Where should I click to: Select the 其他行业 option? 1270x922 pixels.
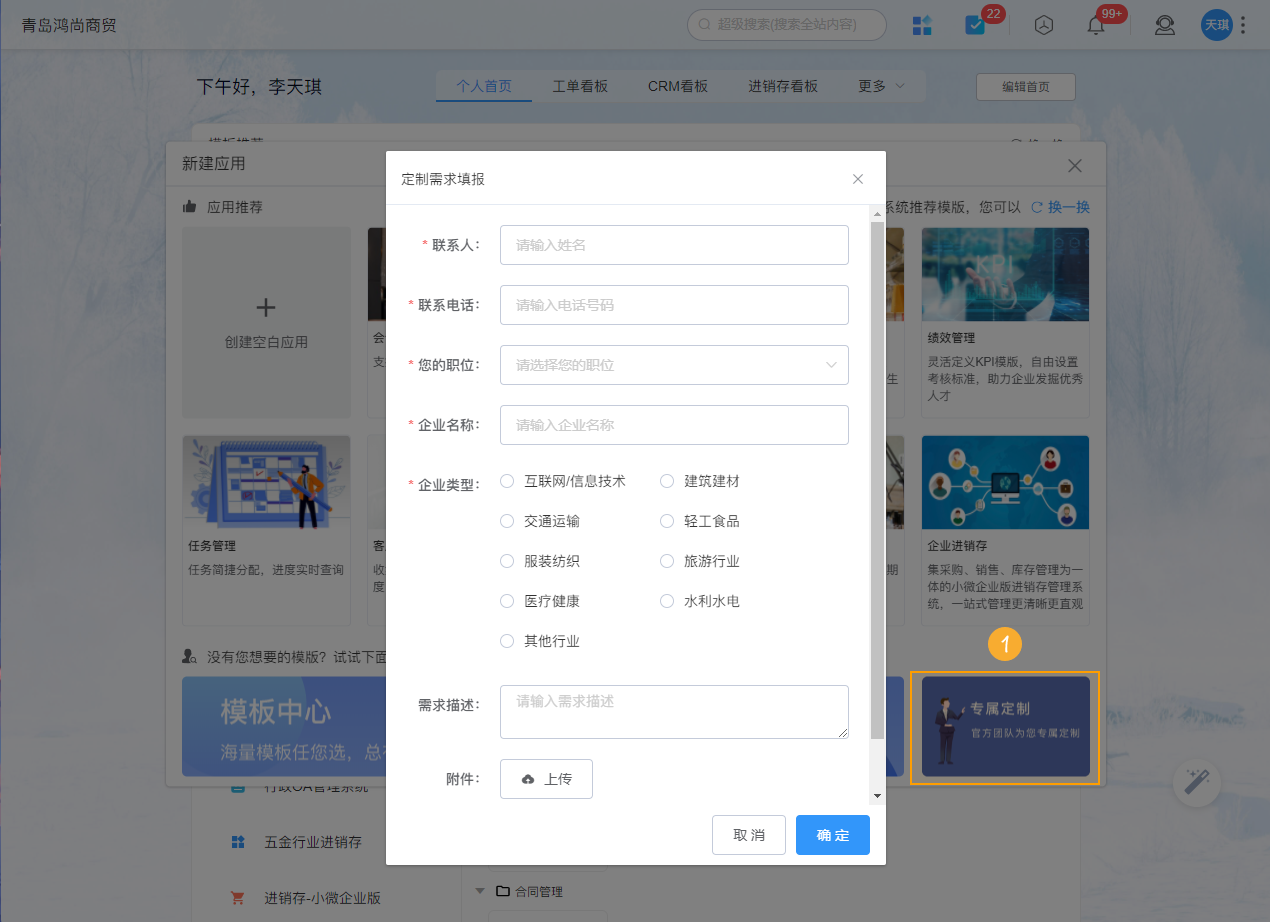point(507,641)
